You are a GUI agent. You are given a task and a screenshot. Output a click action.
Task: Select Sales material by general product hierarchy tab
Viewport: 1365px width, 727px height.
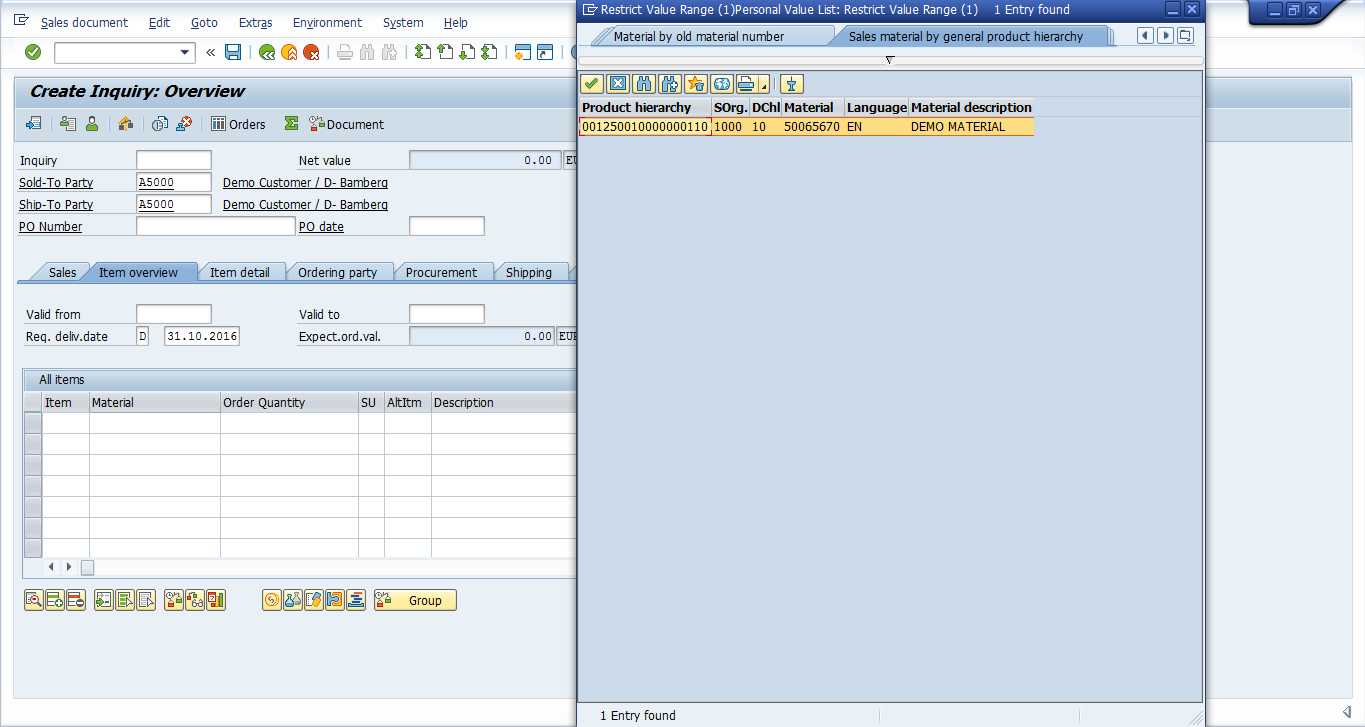[966, 36]
